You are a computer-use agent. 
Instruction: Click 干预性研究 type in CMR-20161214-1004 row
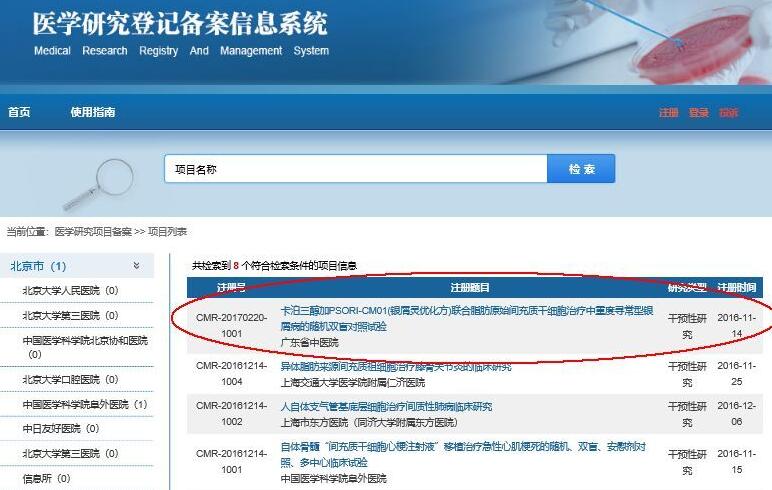pos(687,374)
